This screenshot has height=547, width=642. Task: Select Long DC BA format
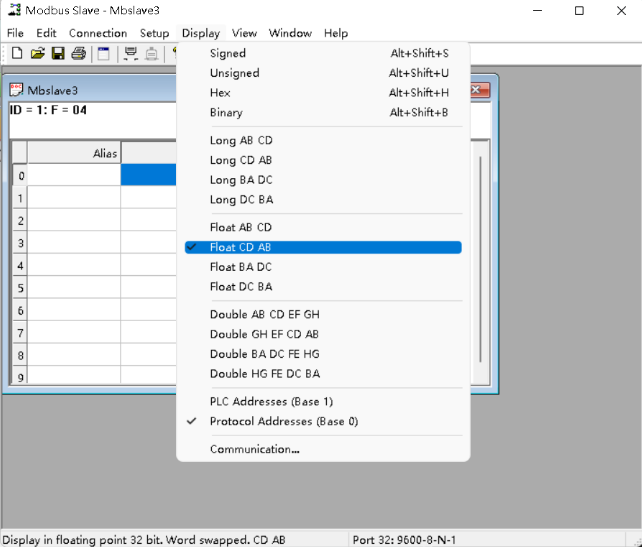pyautogui.click(x=323, y=199)
